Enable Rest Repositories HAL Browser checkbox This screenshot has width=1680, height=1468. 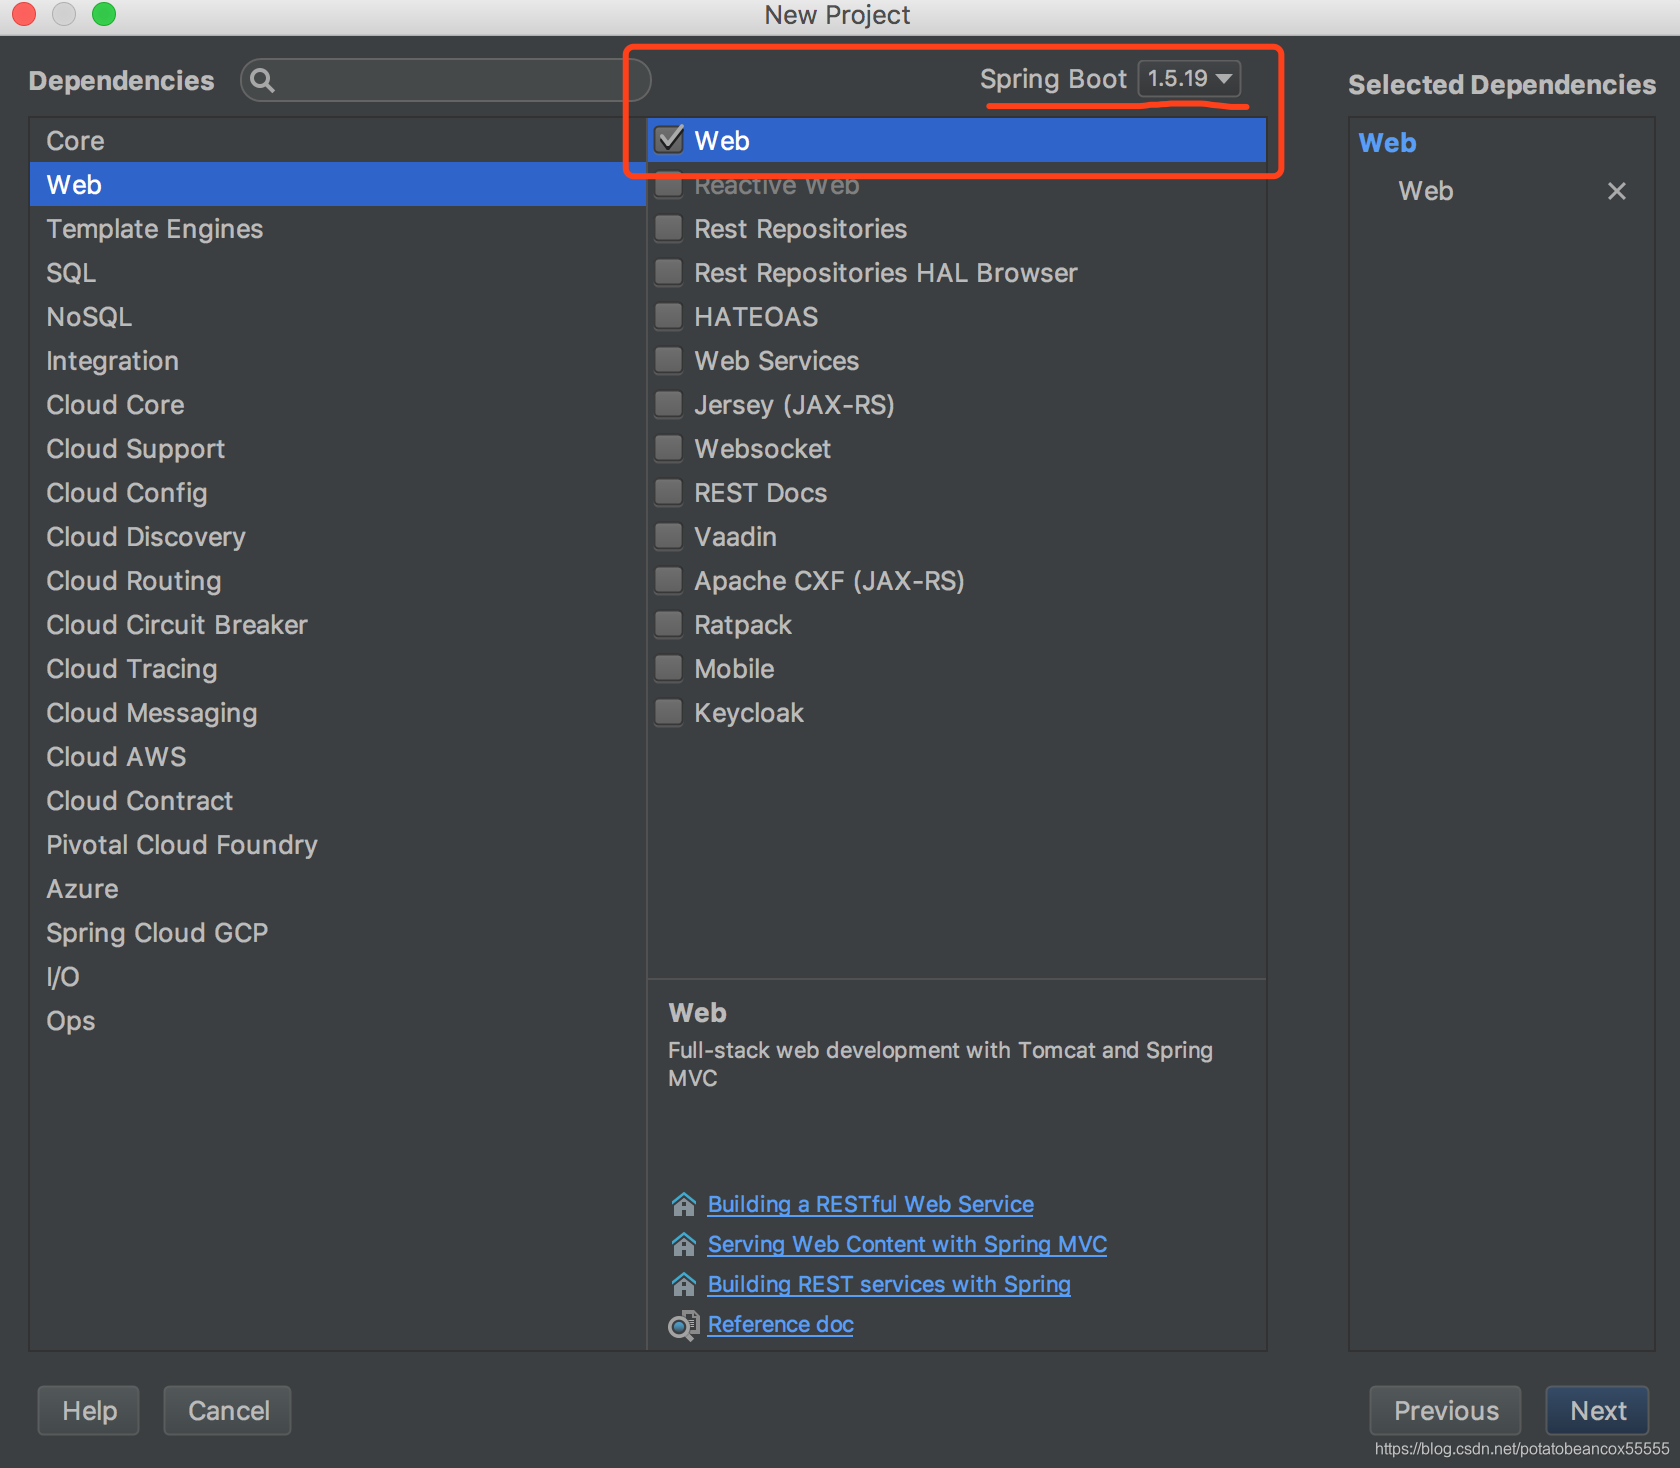pos(669,272)
